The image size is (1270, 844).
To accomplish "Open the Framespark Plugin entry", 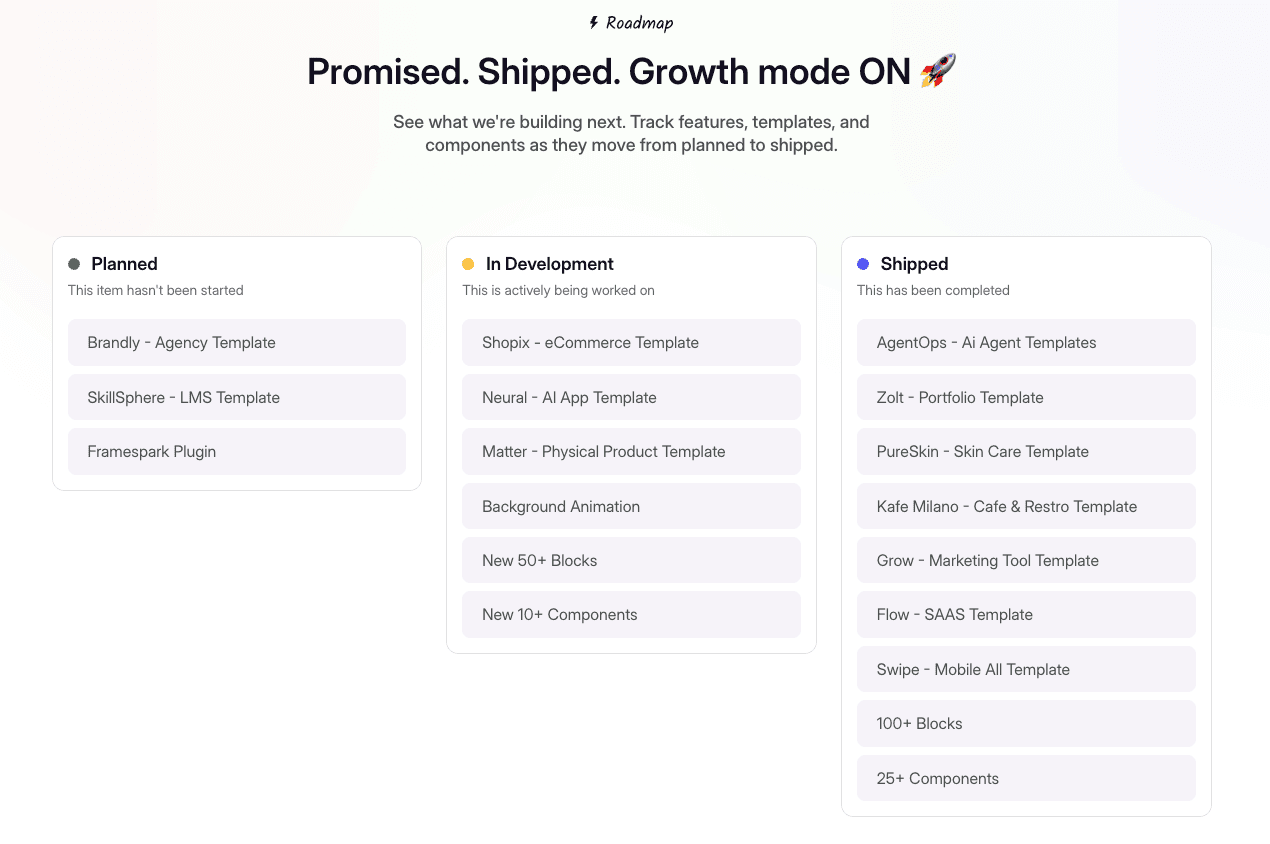I will 237,451.
